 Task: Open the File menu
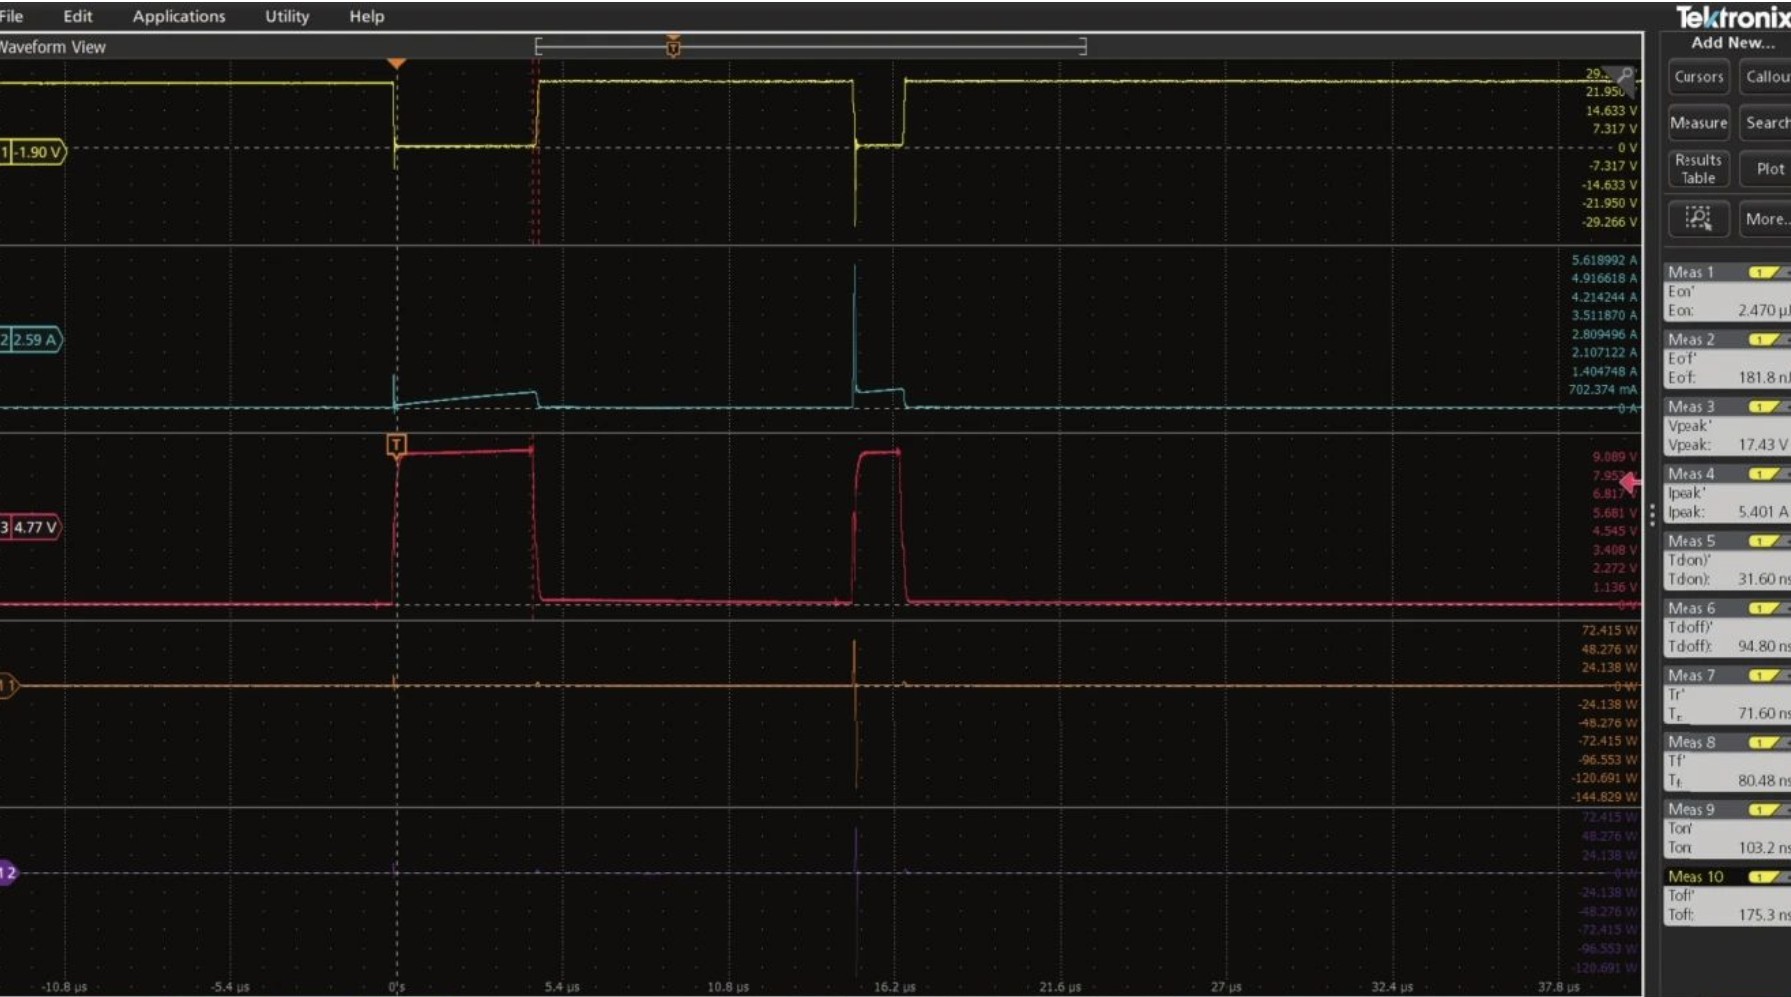point(11,16)
